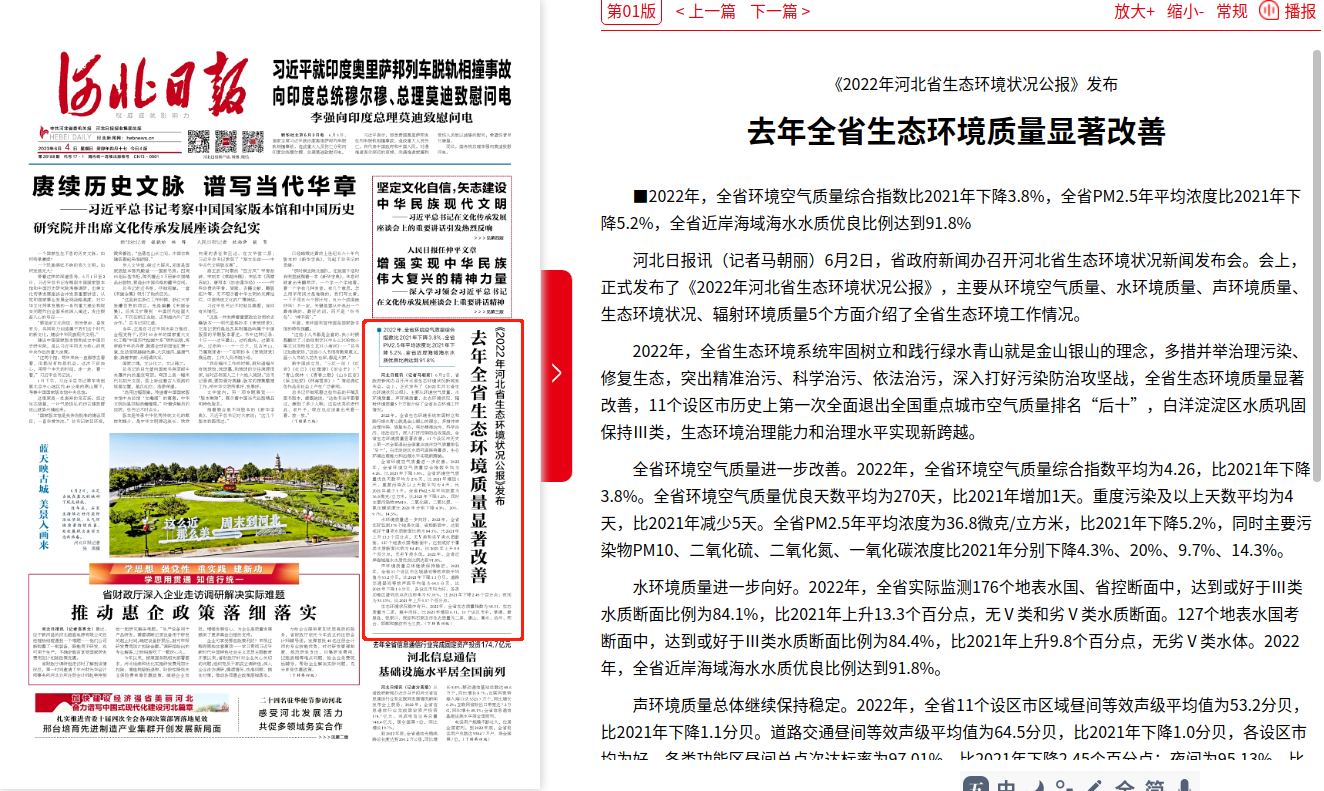Enlarge text with 放大+ button
1324x791 pixels.
1134,11
